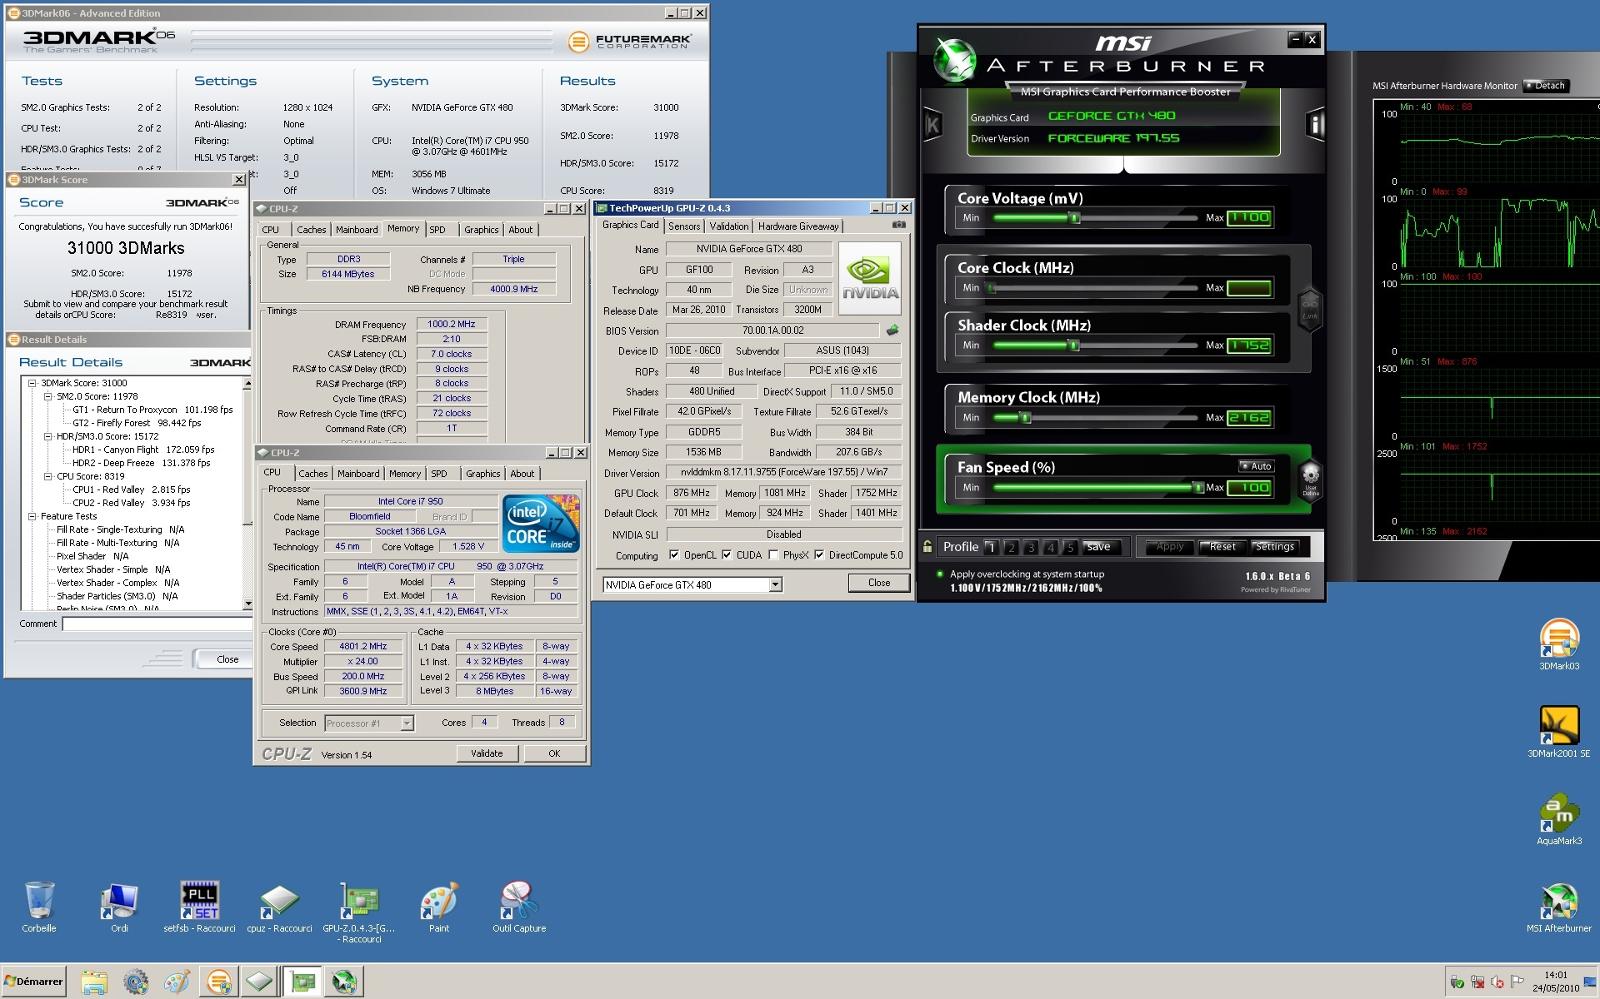The height and width of the screenshot is (999, 1600).
Task: Click the taskbar GPU-Z card icon
Action: pos(303,982)
